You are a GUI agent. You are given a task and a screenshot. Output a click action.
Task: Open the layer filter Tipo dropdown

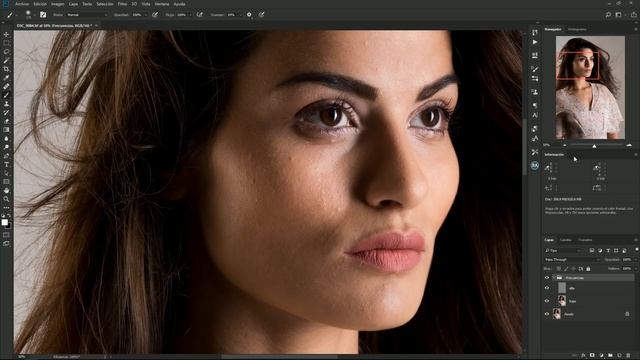pyautogui.click(x=564, y=250)
